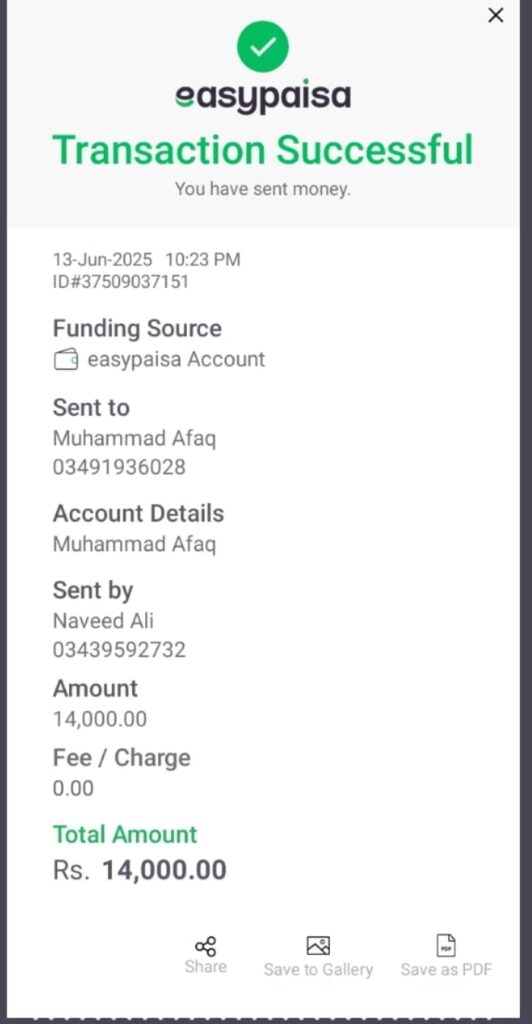Click the green success checkmark icon
This screenshot has height=1024, width=532.
tap(262, 46)
